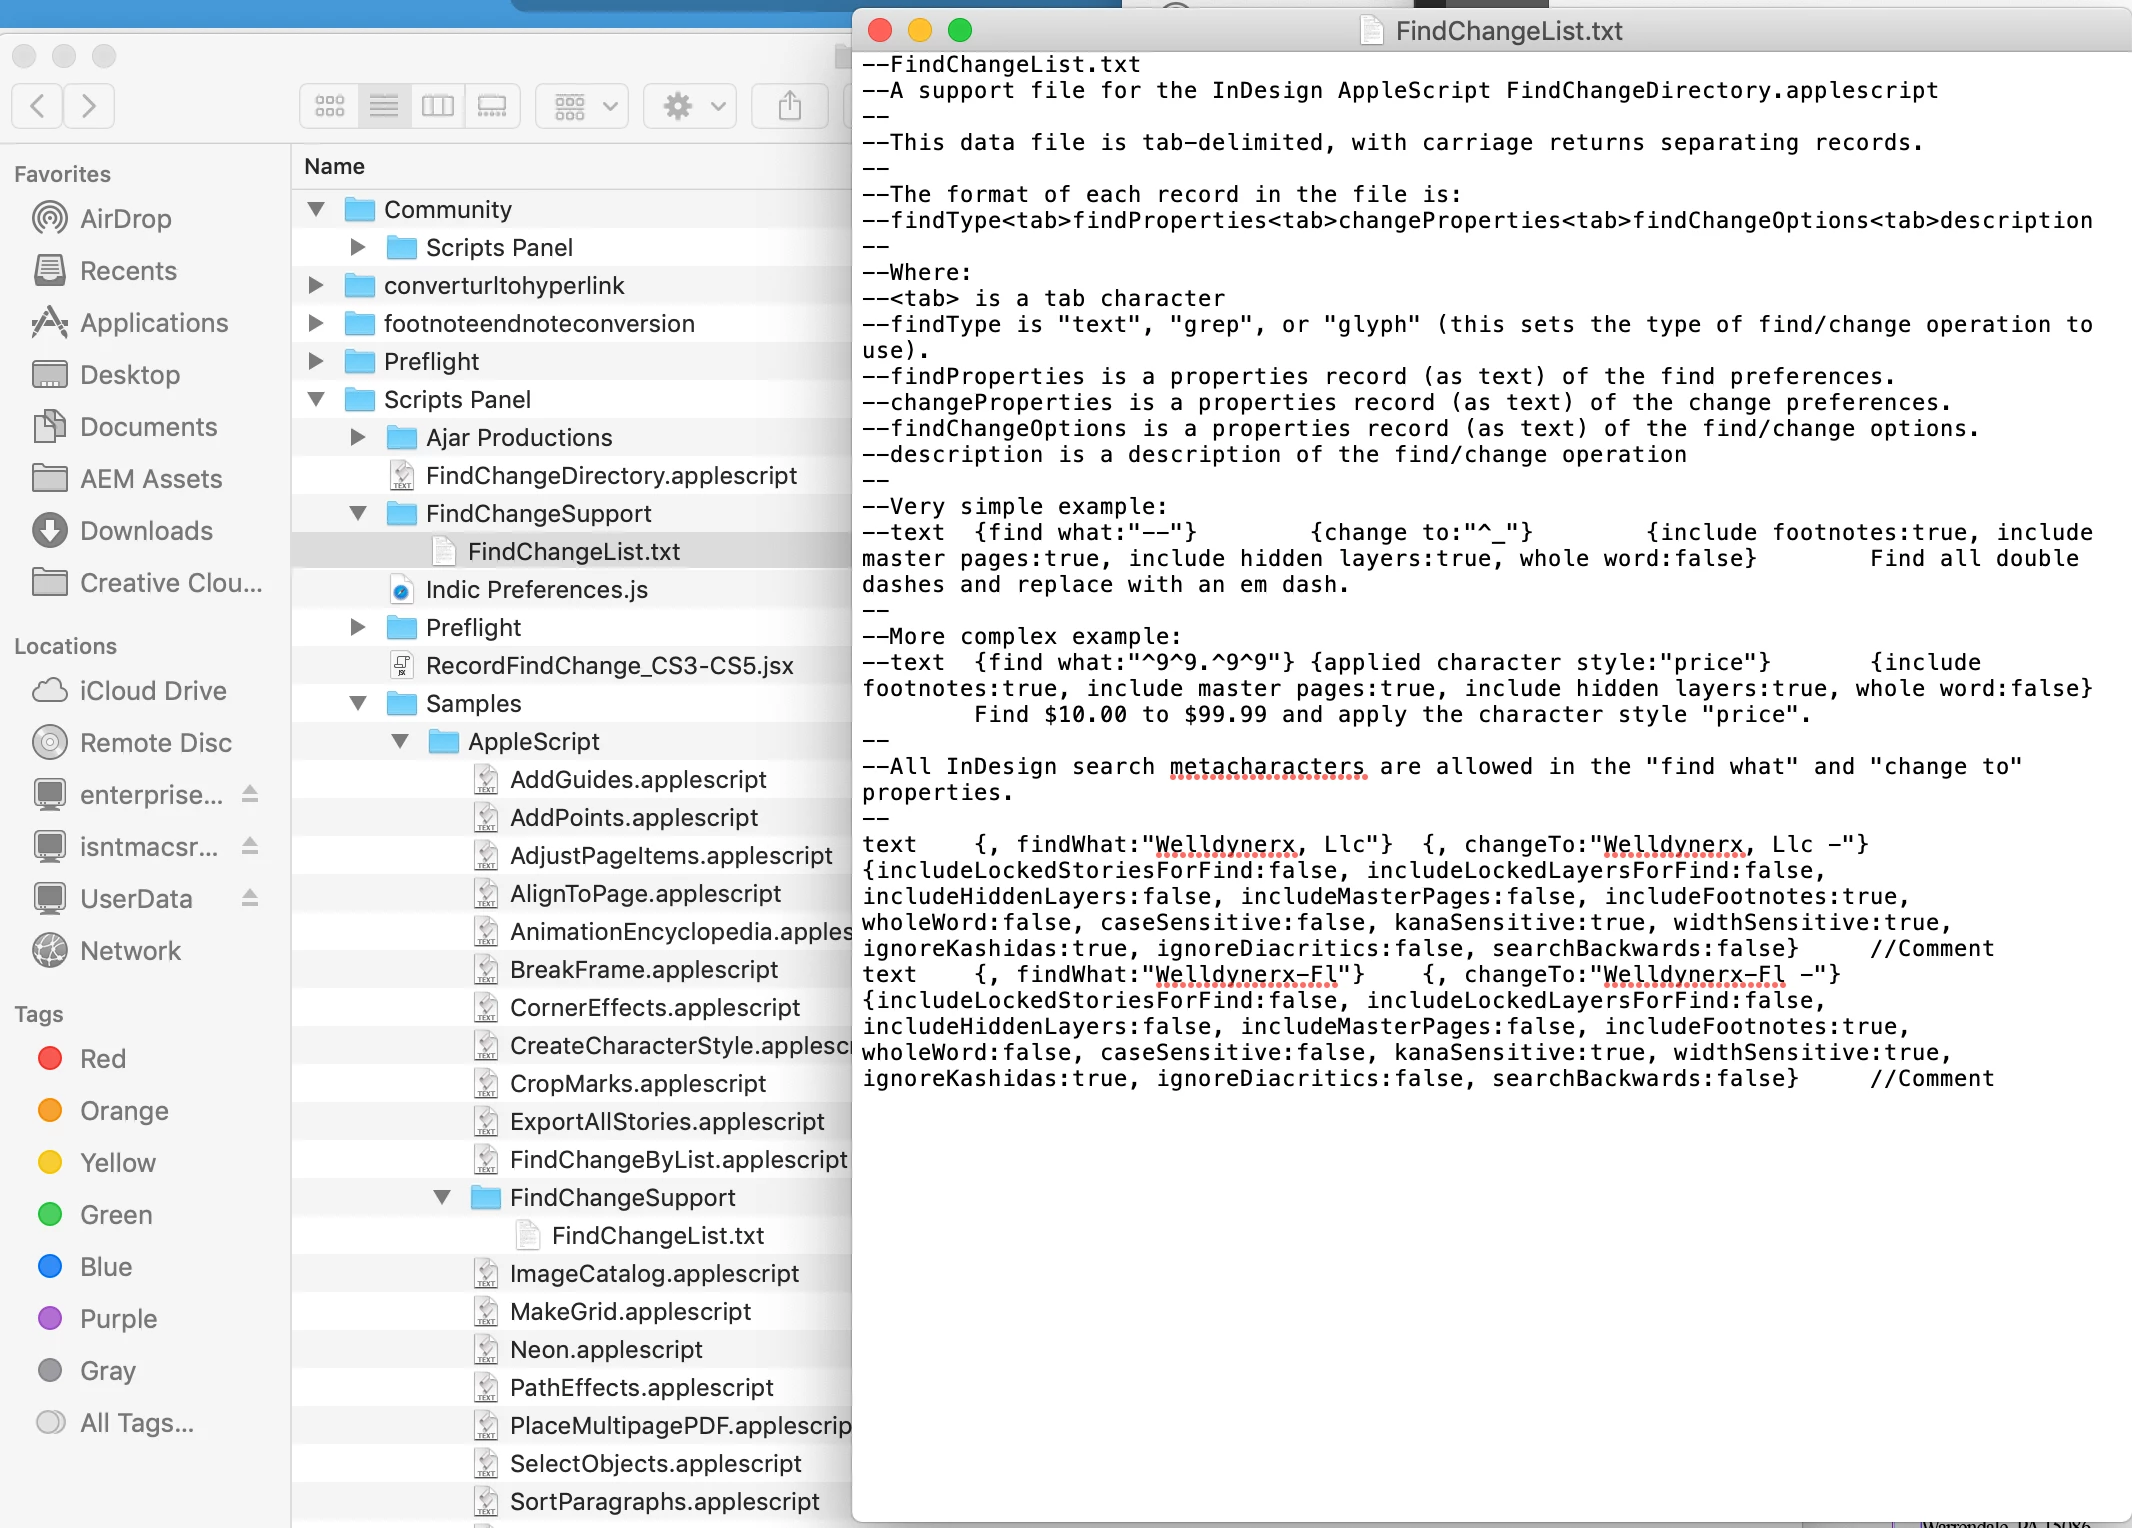This screenshot has height=1528, width=2132.
Task: Switch Finder to column view
Action: pyautogui.click(x=438, y=106)
